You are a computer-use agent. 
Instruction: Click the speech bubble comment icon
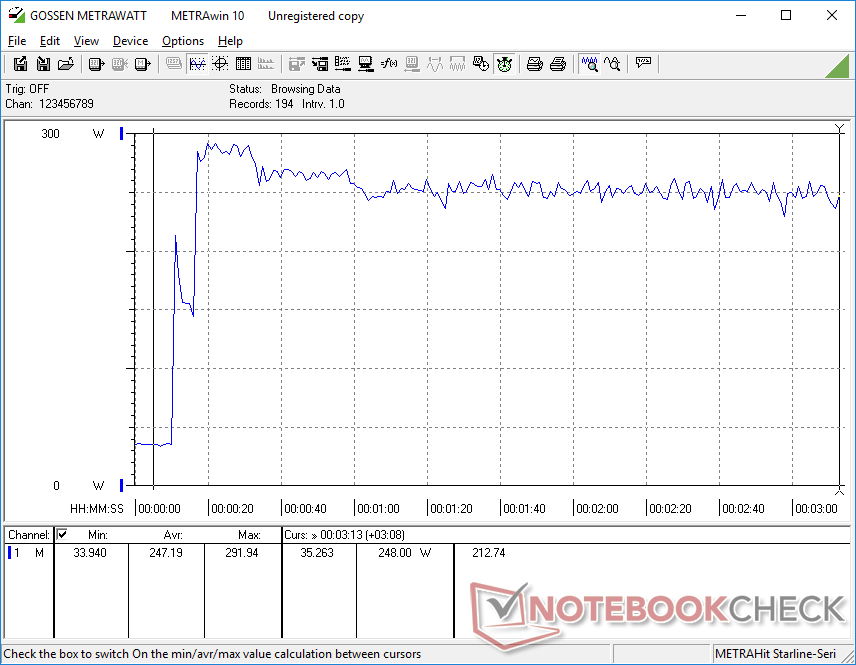643,63
